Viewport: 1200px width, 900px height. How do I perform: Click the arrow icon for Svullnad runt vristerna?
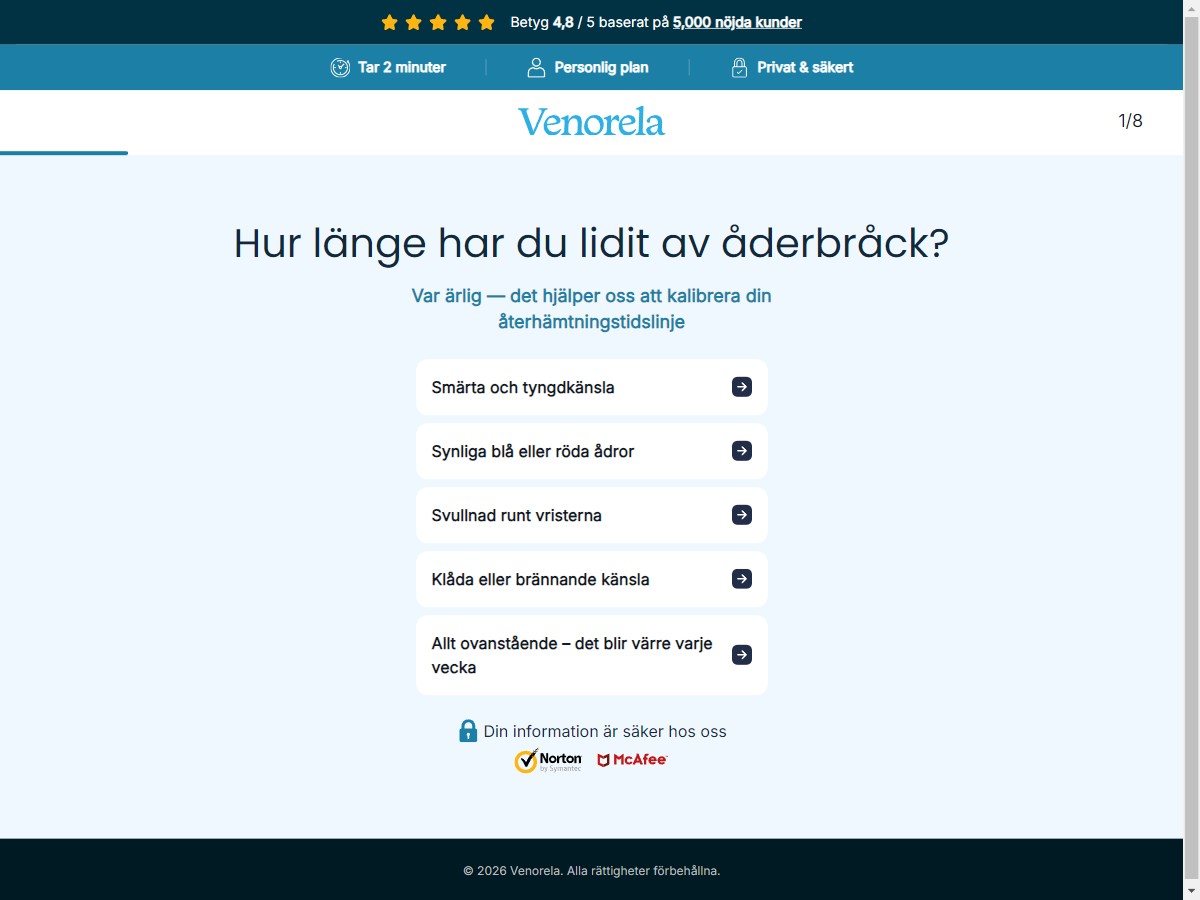pos(742,515)
